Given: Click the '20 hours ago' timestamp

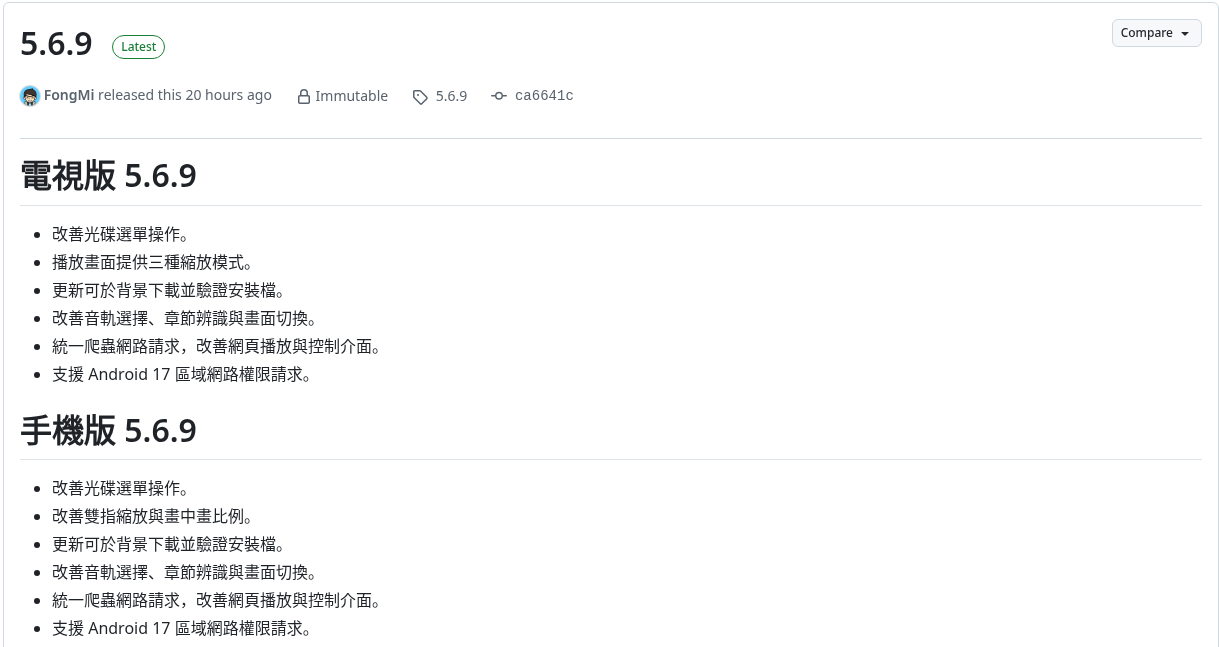Looking at the screenshot, I should tap(229, 95).
